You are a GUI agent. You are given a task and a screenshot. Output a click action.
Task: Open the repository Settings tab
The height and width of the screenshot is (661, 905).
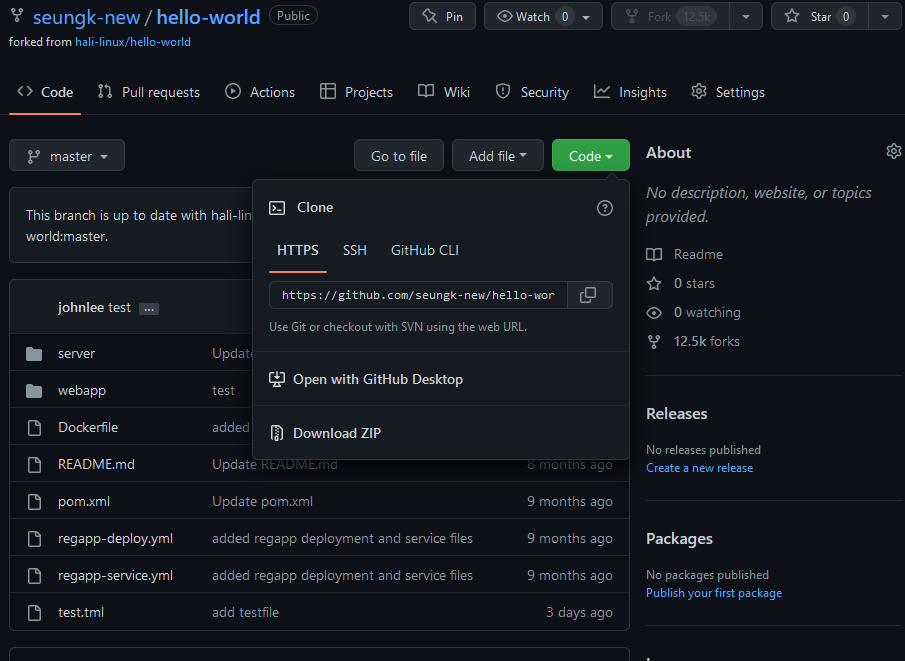(728, 92)
